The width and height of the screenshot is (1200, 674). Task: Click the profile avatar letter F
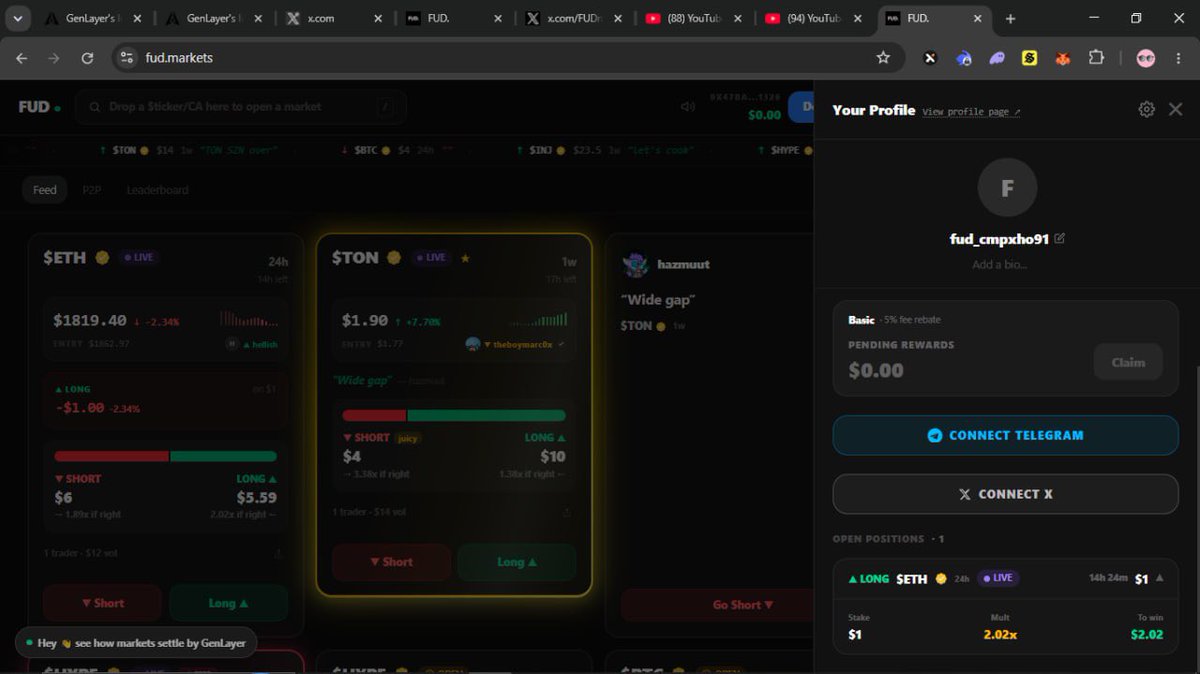1007,187
